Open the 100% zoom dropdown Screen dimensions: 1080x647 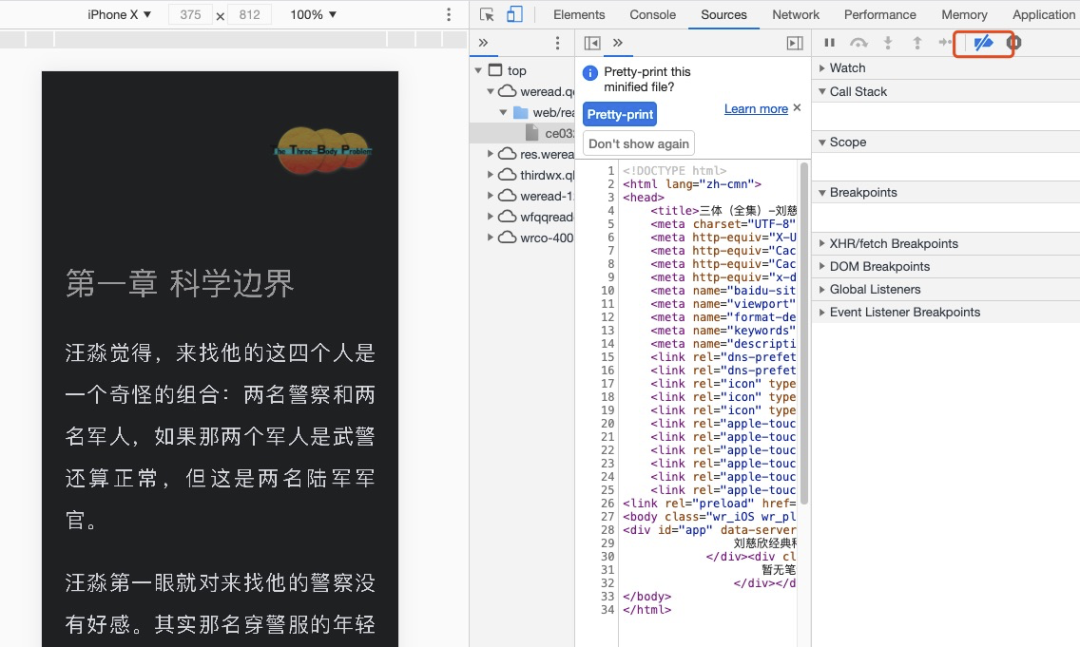pyautogui.click(x=313, y=15)
